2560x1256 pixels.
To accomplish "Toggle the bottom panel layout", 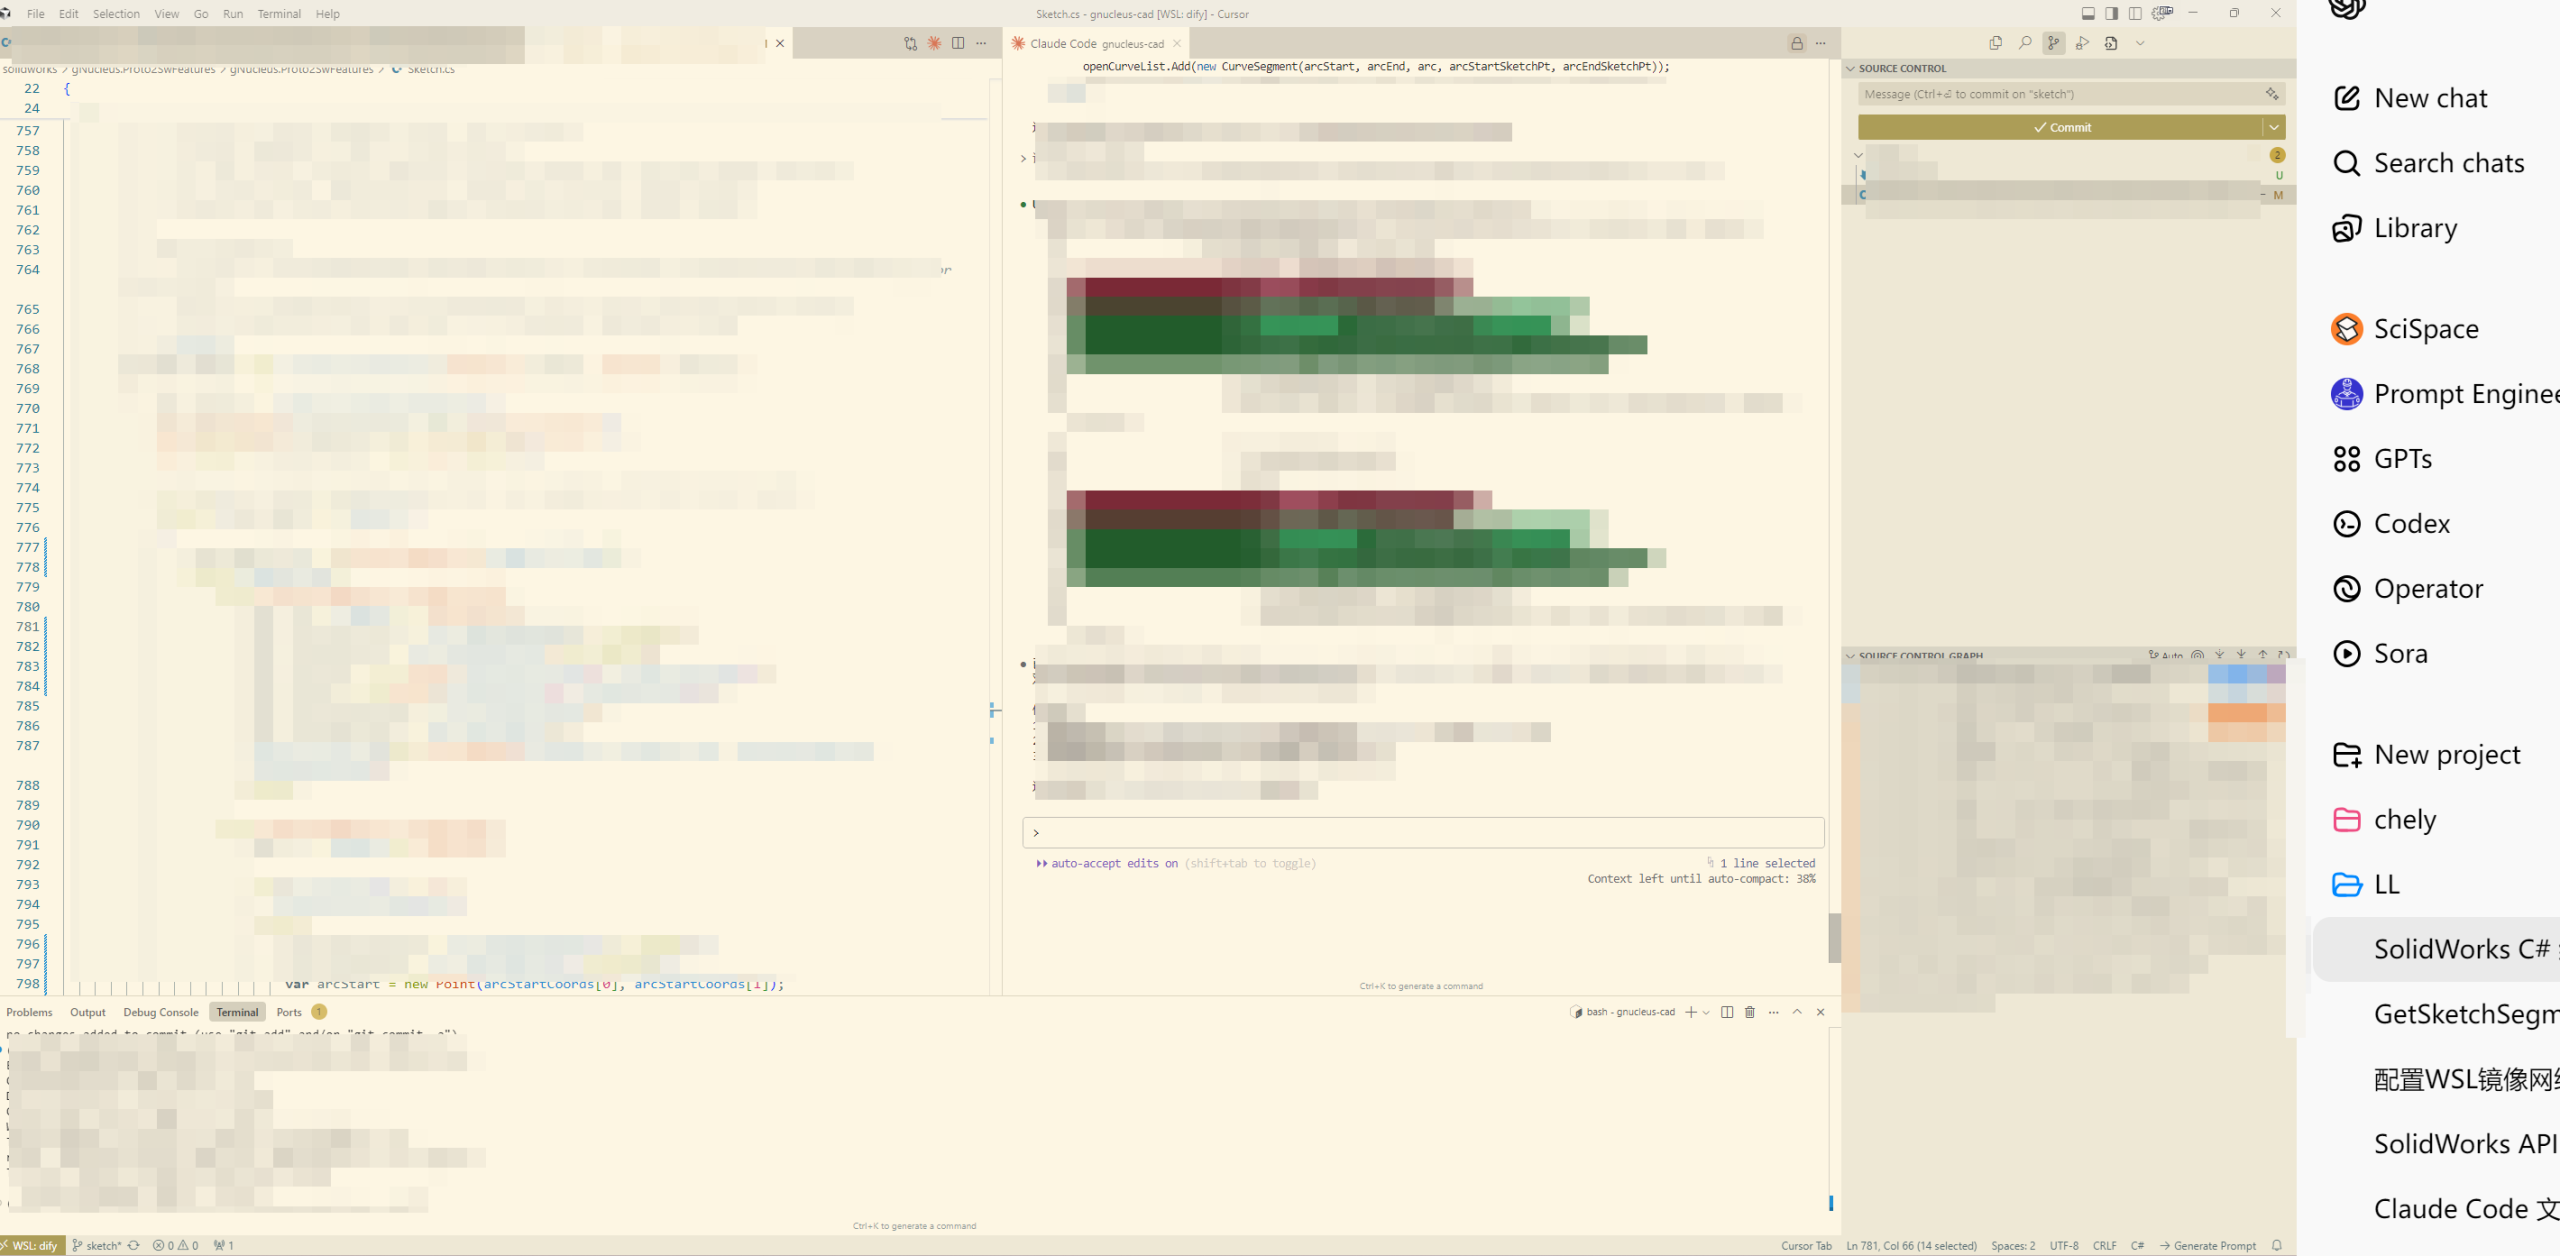I will coord(2088,13).
